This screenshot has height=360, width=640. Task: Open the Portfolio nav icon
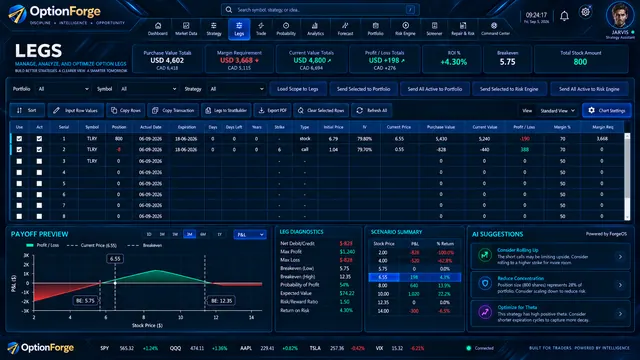pyautogui.click(x=375, y=29)
